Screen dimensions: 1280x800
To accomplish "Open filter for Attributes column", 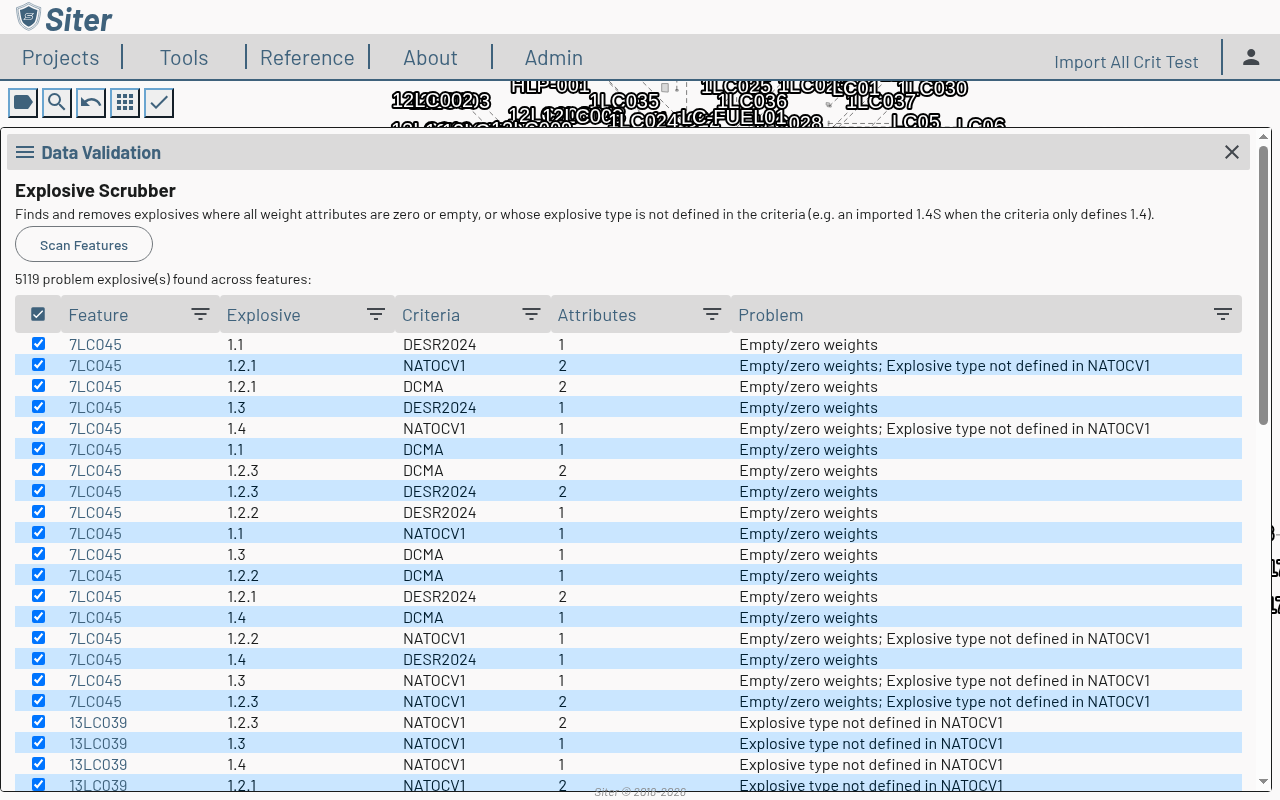I will pyautogui.click(x=712, y=314).
